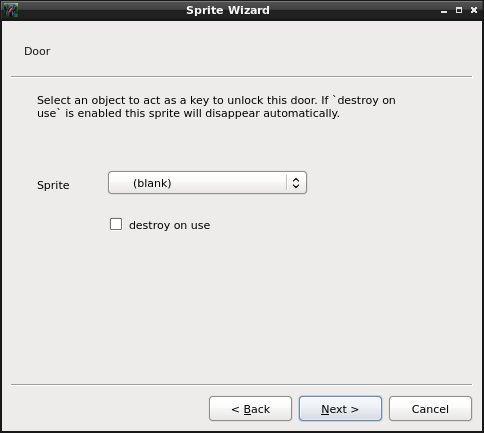The width and height of the screenshot is (484, 433).
Task: Go to previous page with Back button
Action: pyautogui.click(x=250, y=409)
